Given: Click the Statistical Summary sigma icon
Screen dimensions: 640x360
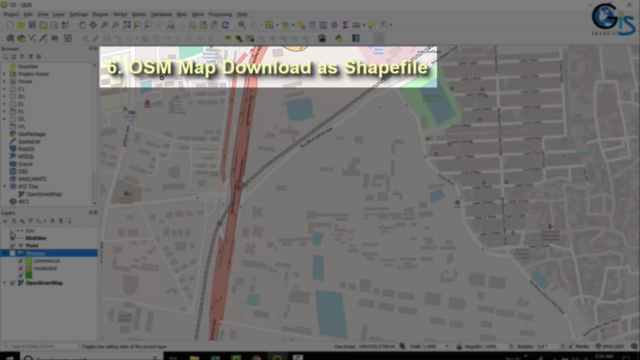Looking at the screenshot, I should click(x=345, y=25).
